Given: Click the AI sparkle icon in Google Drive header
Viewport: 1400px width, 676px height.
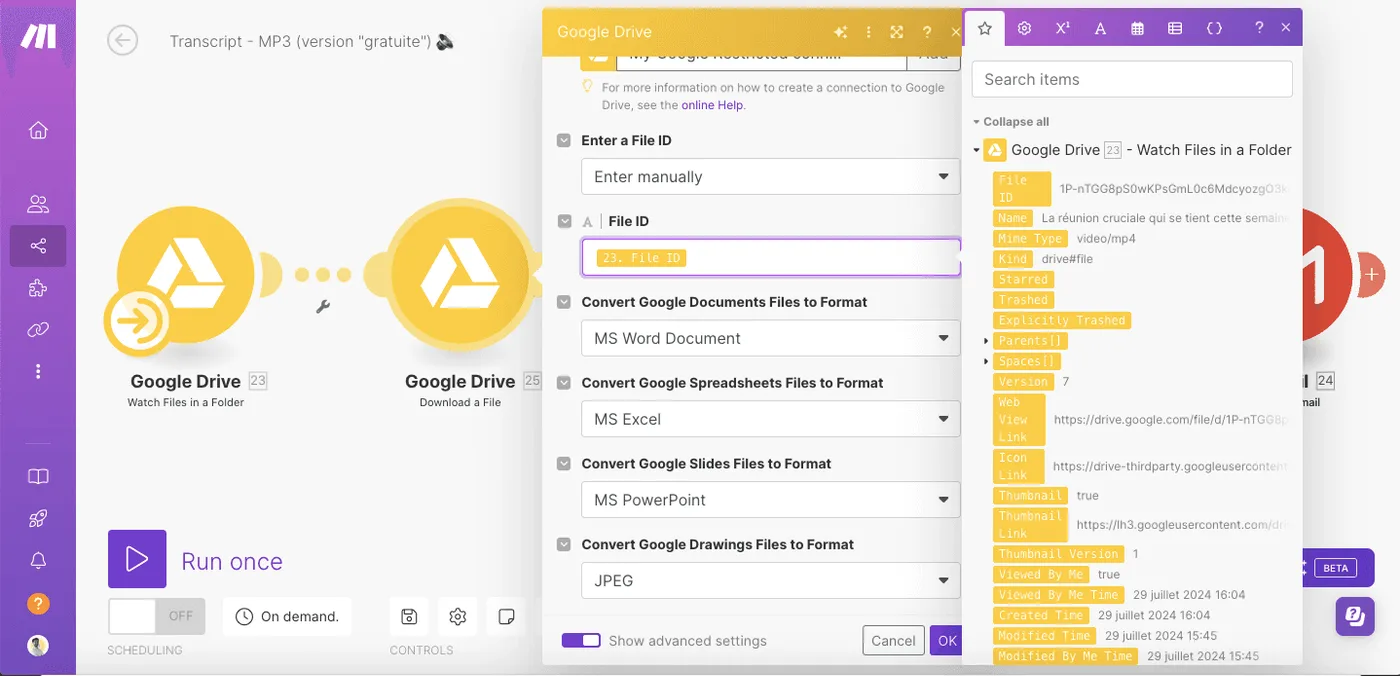Looking at the screenshot, I should [840, 32].
